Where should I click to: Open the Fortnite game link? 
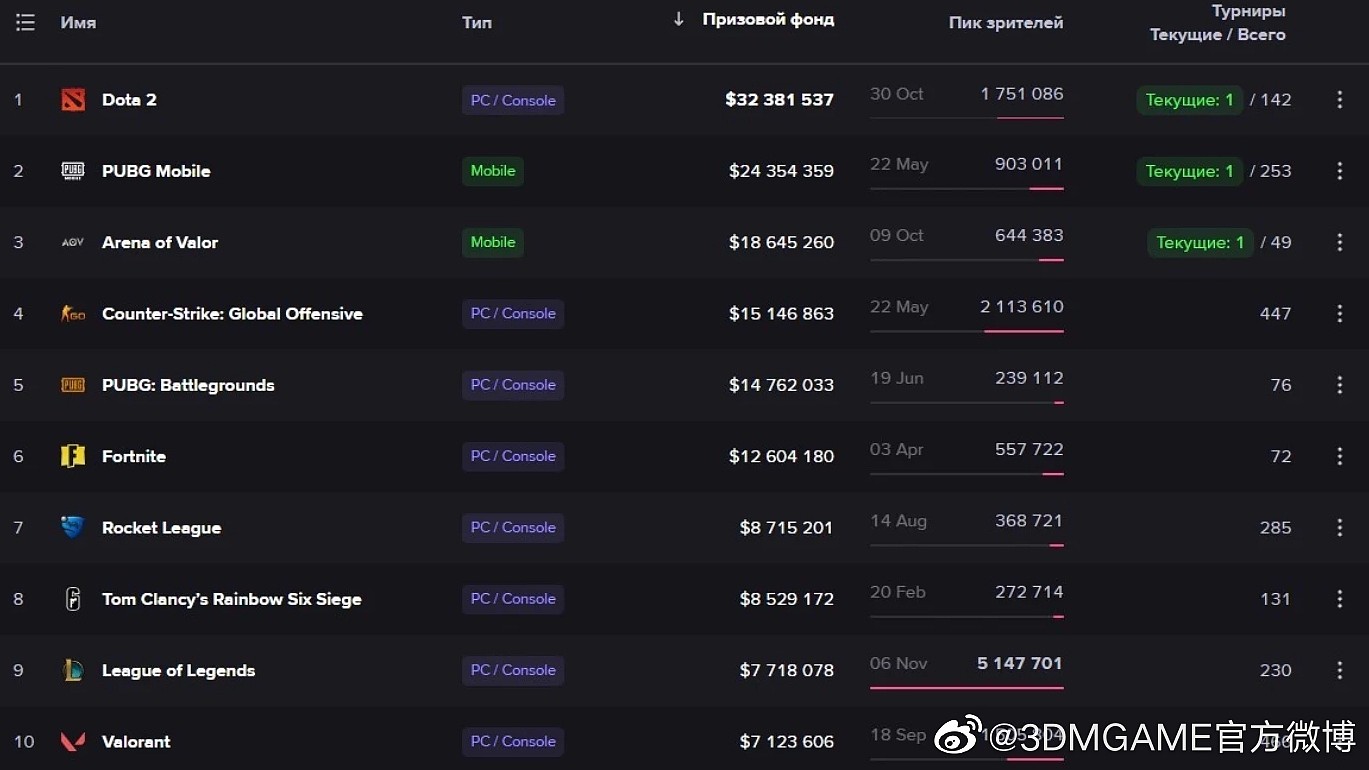[134, 456]
